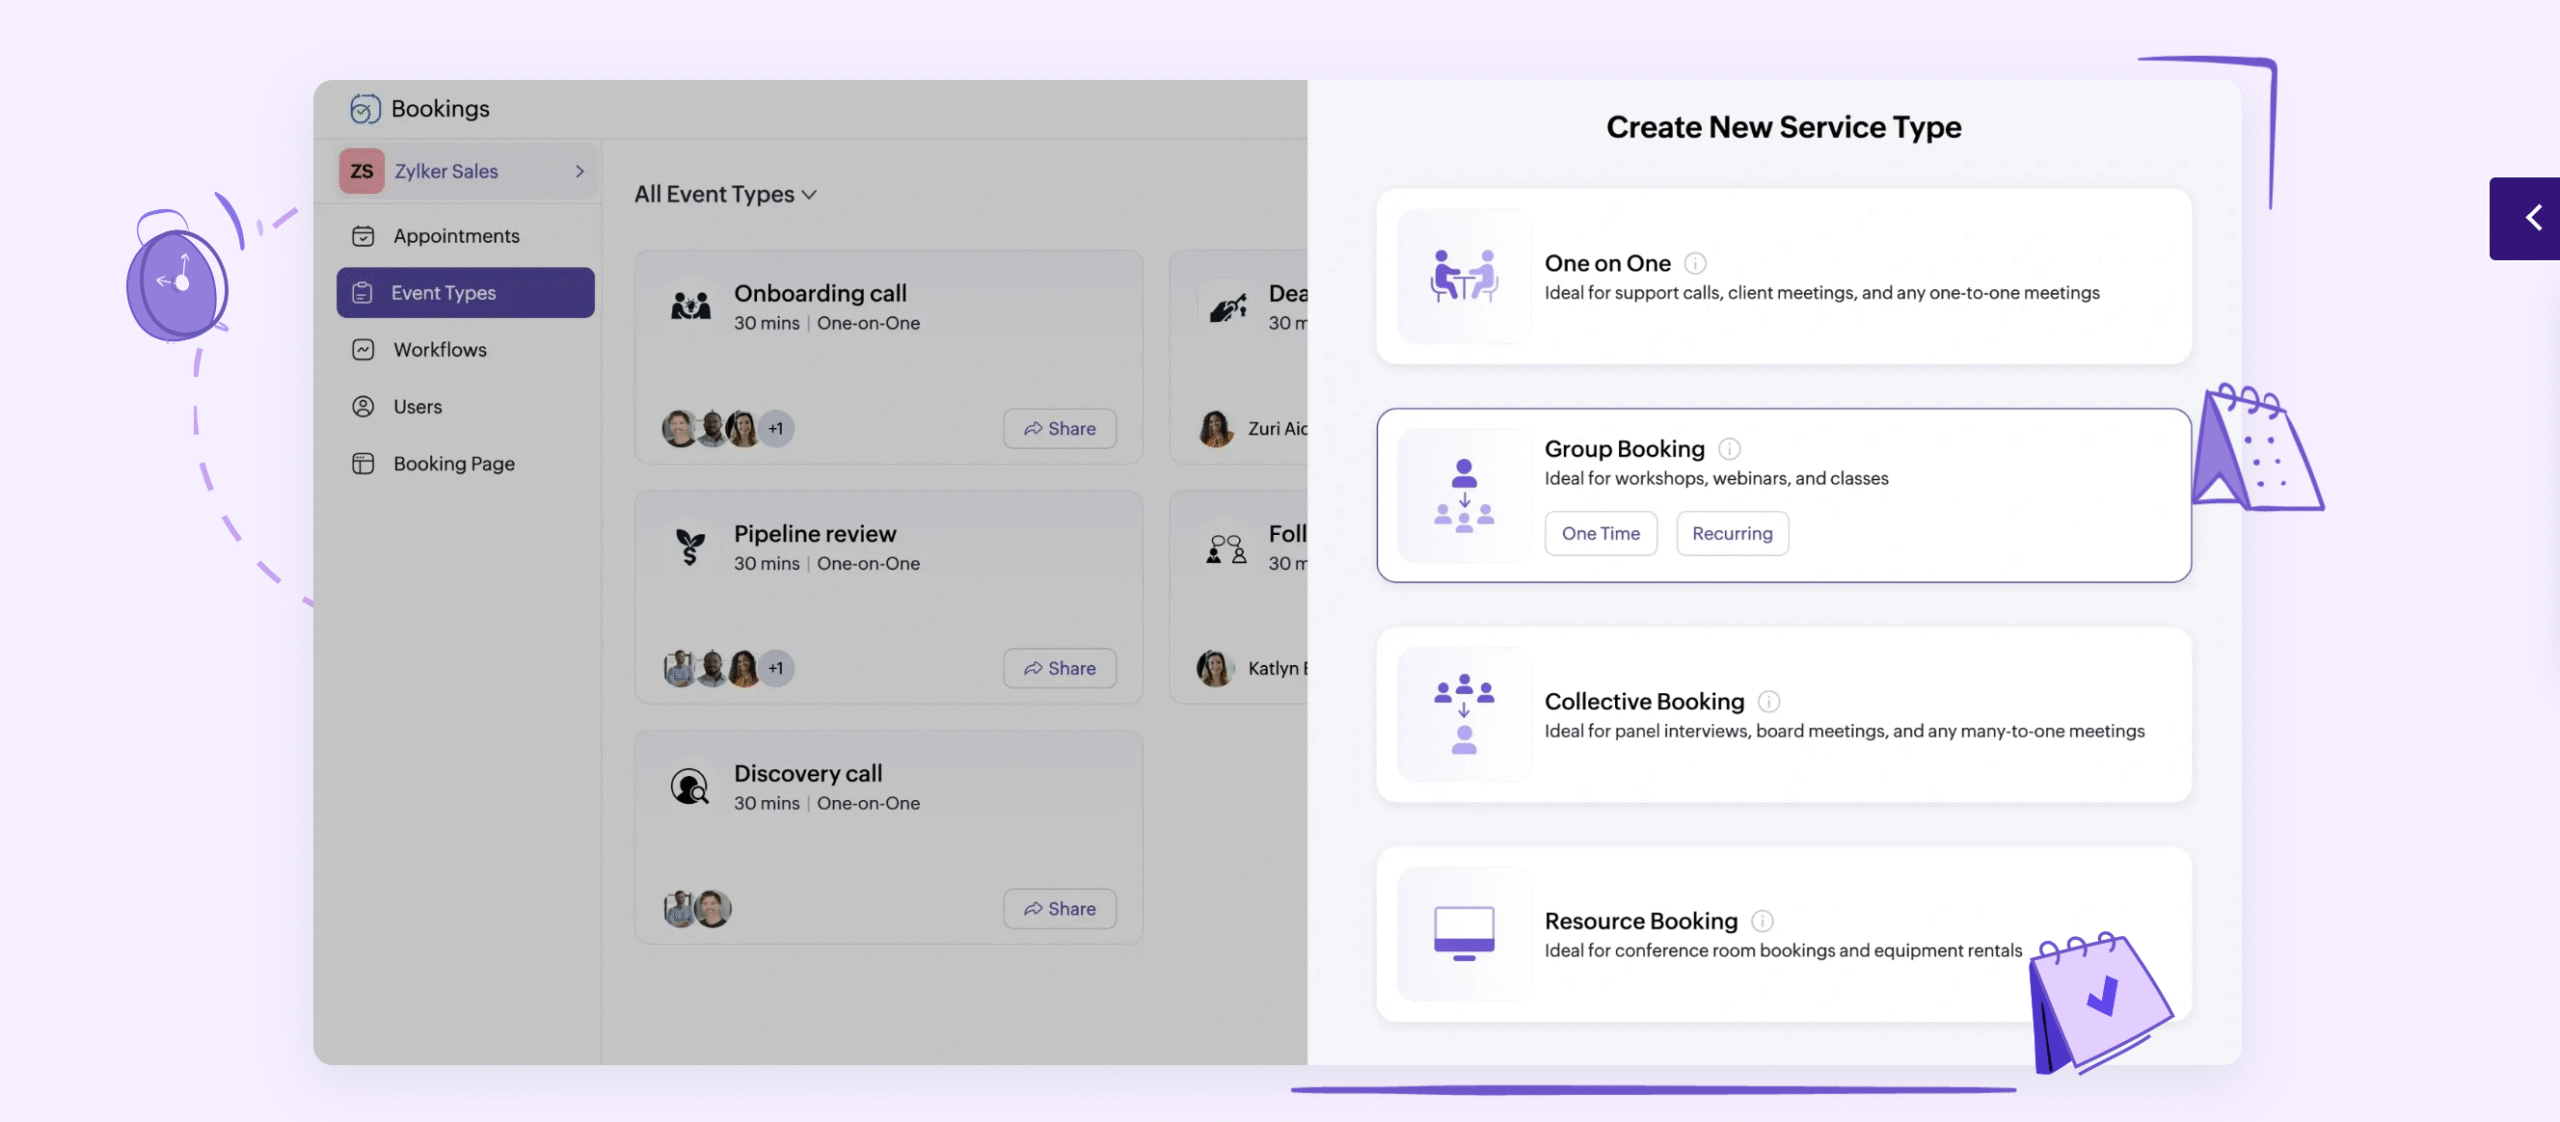Click Katlyn's avatar on the Foll card

pos(1216,668)
